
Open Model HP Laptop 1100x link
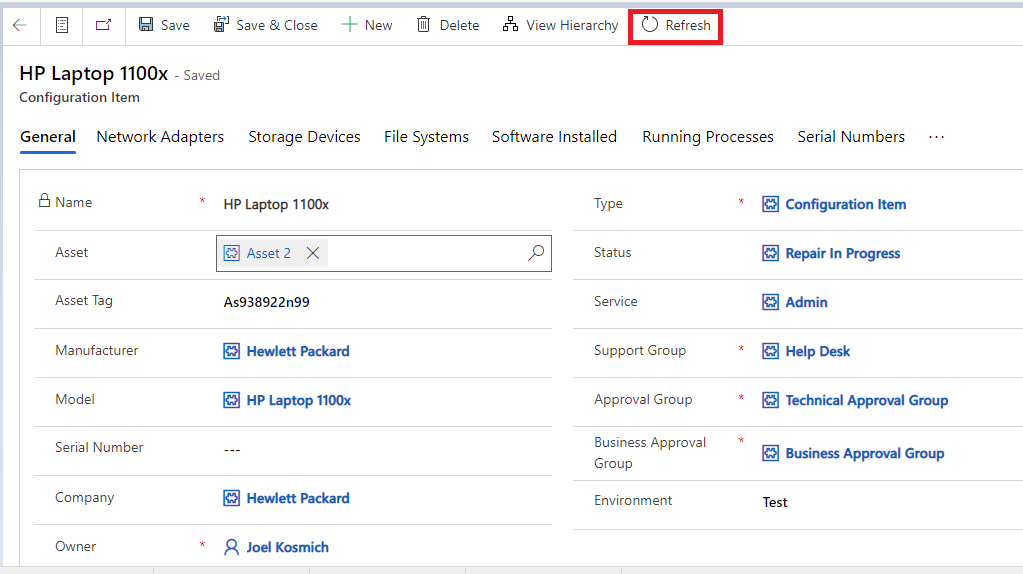click(299, 400)
